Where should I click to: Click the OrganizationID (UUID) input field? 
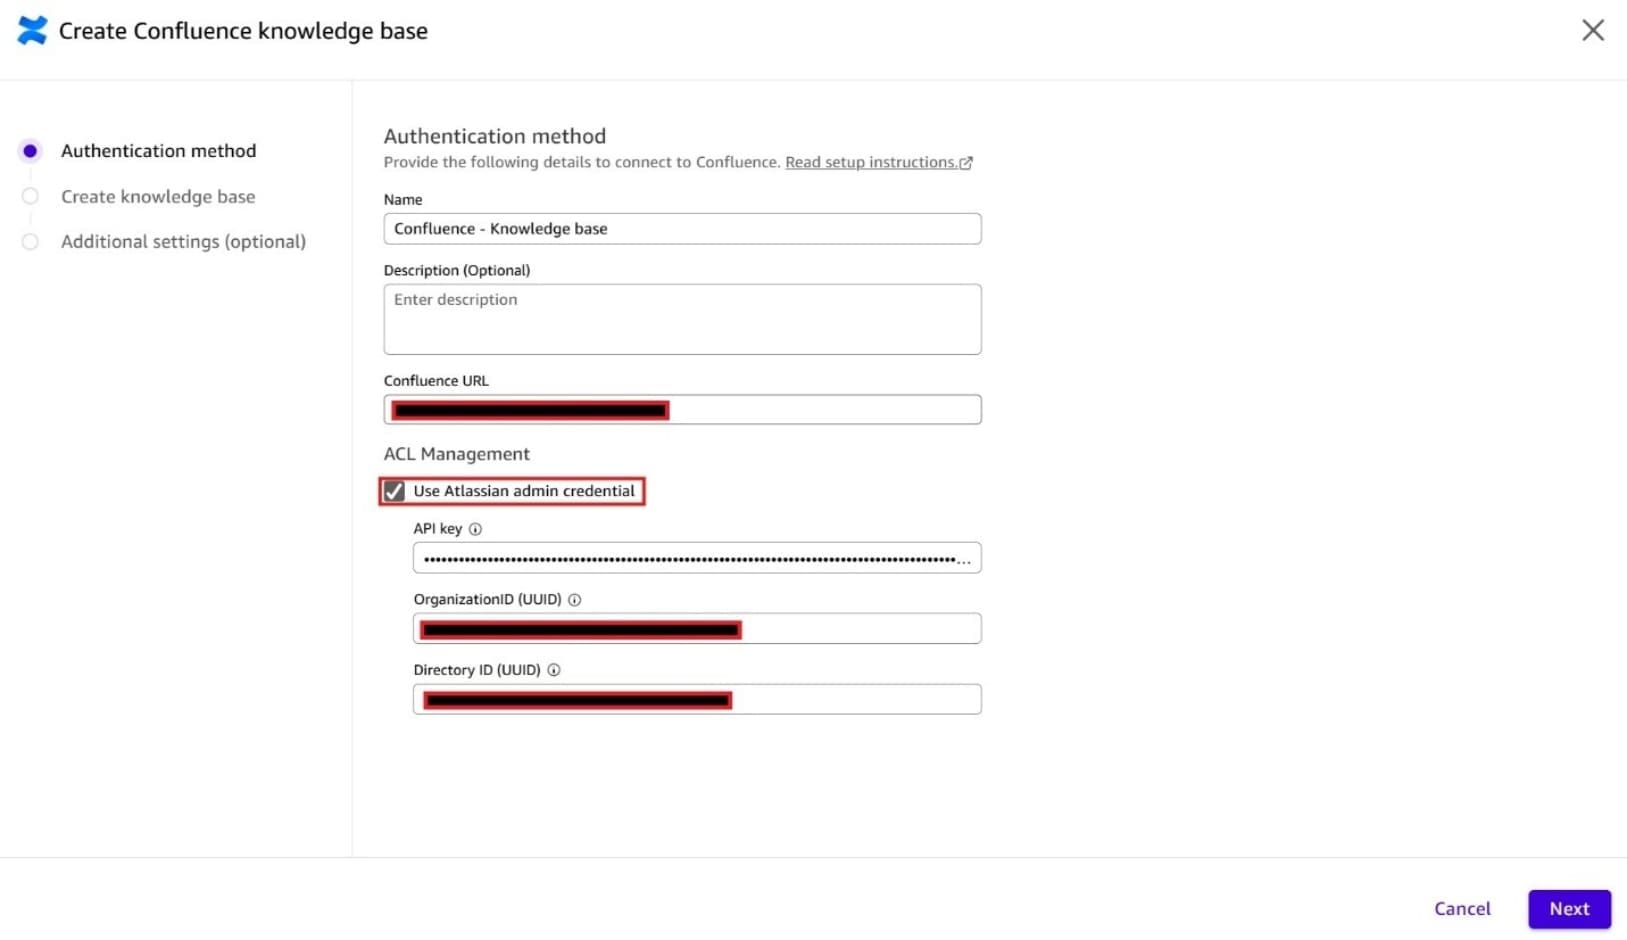click(697, 628)
